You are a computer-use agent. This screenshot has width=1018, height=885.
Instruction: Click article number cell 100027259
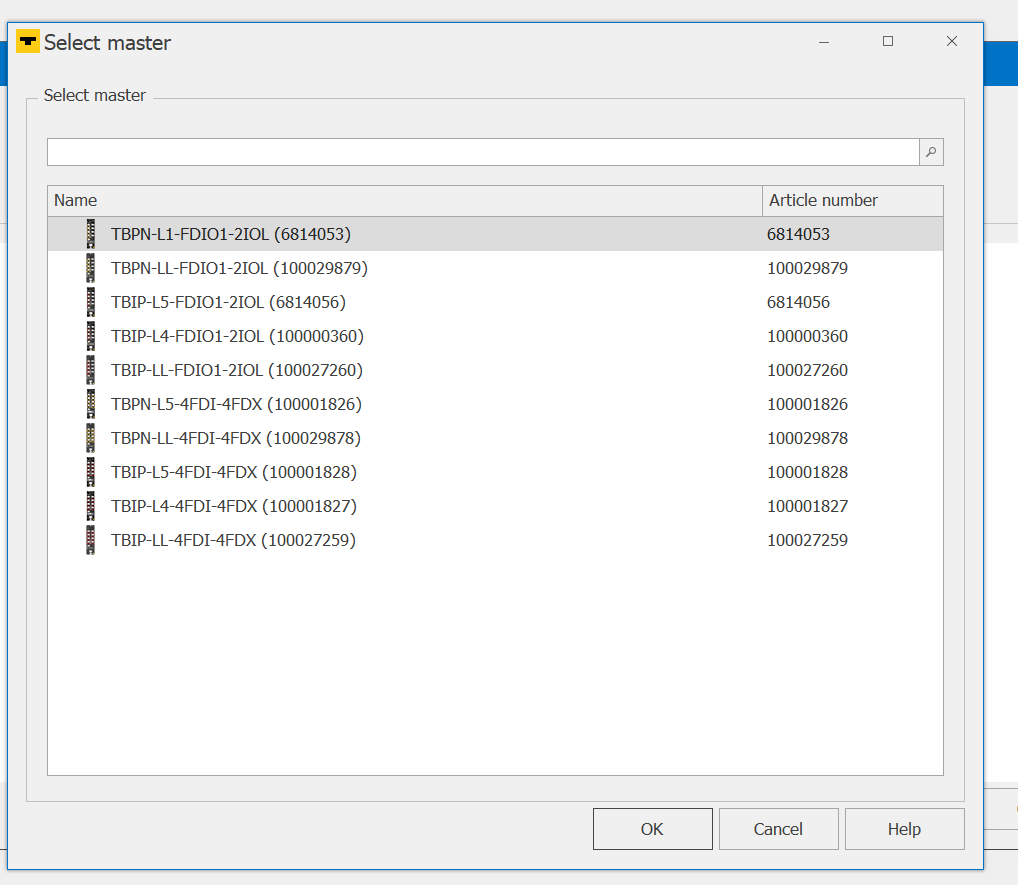(x=807, y=540)
